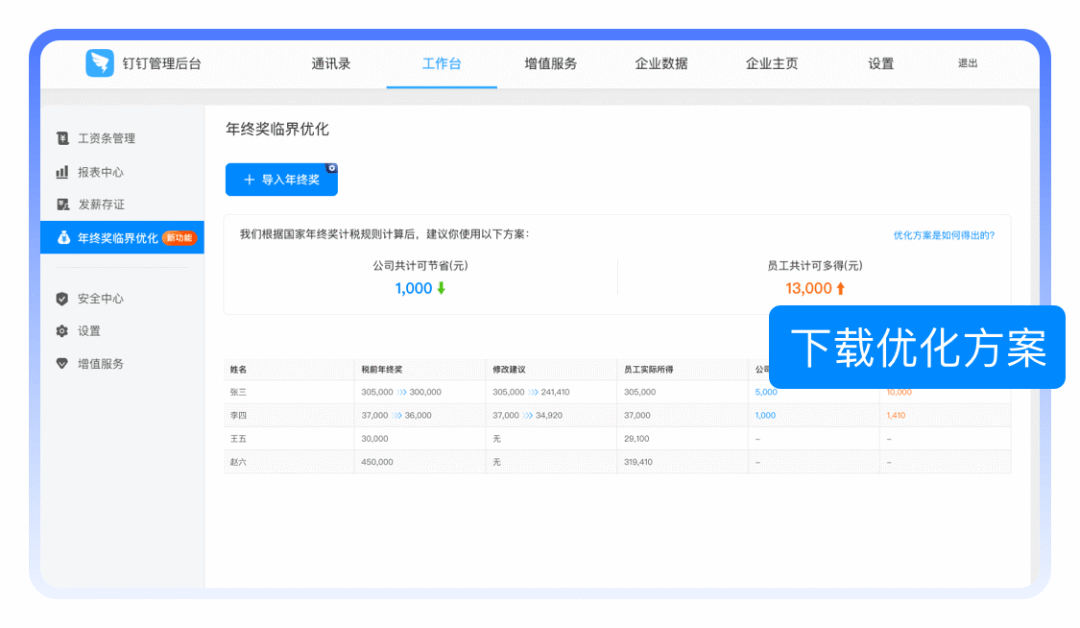The width and height of the screenshot is (1080, 628).
Task: Click the DingTalk logo icon
Action: tap(100, 63)
